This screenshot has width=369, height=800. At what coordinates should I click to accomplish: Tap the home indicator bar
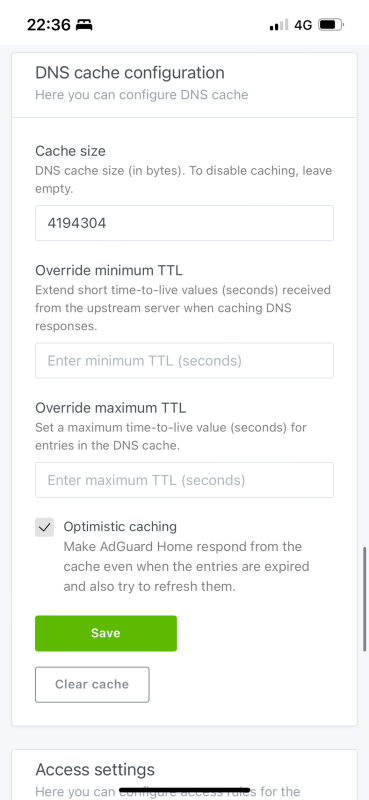point(184,790)
